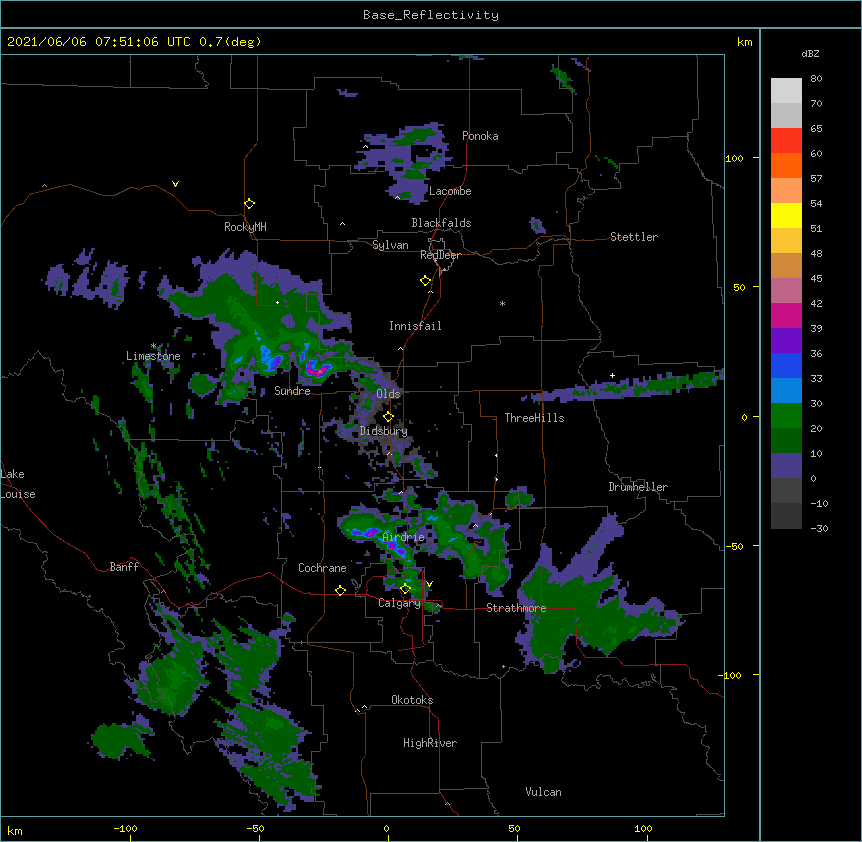The height and width of the screenshot is (842, 862).
Task: Click the white plus marker northeast of ThreeHills
Action: [612, 375]
